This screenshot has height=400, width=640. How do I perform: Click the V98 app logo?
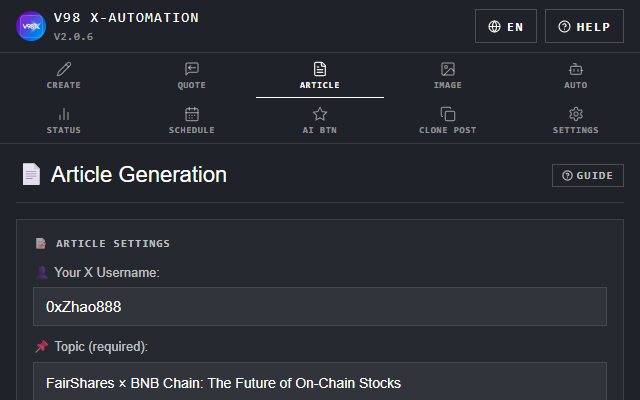pyautogui.click(x=31, y=26)
